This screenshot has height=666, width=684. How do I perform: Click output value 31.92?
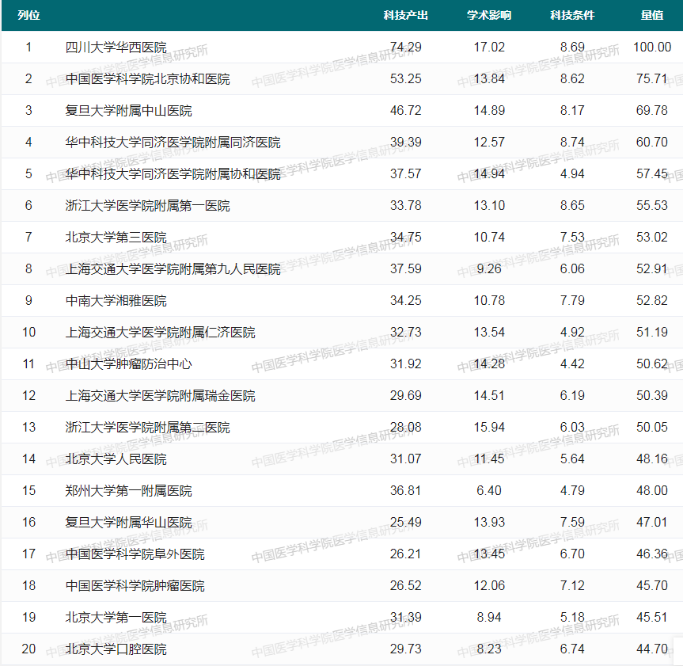(x=406, y=364)
